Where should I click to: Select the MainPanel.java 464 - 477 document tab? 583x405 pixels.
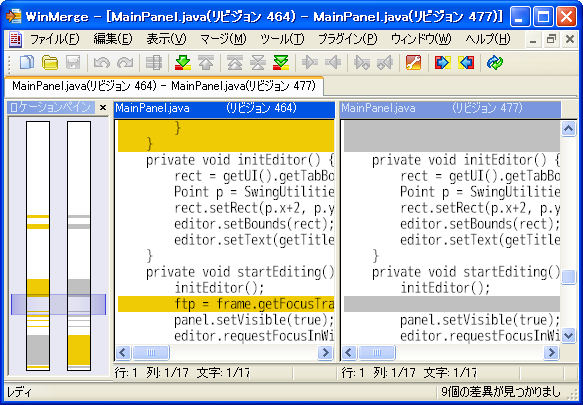pos(164,86)
